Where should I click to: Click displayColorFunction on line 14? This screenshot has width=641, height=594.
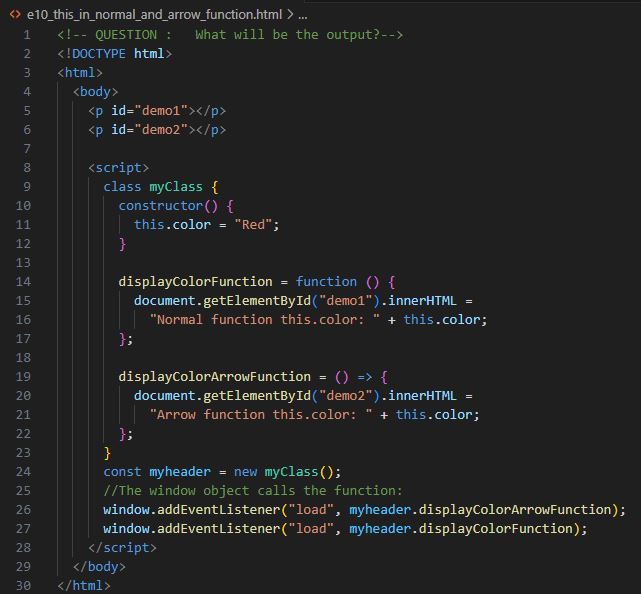tap(195, 282)
